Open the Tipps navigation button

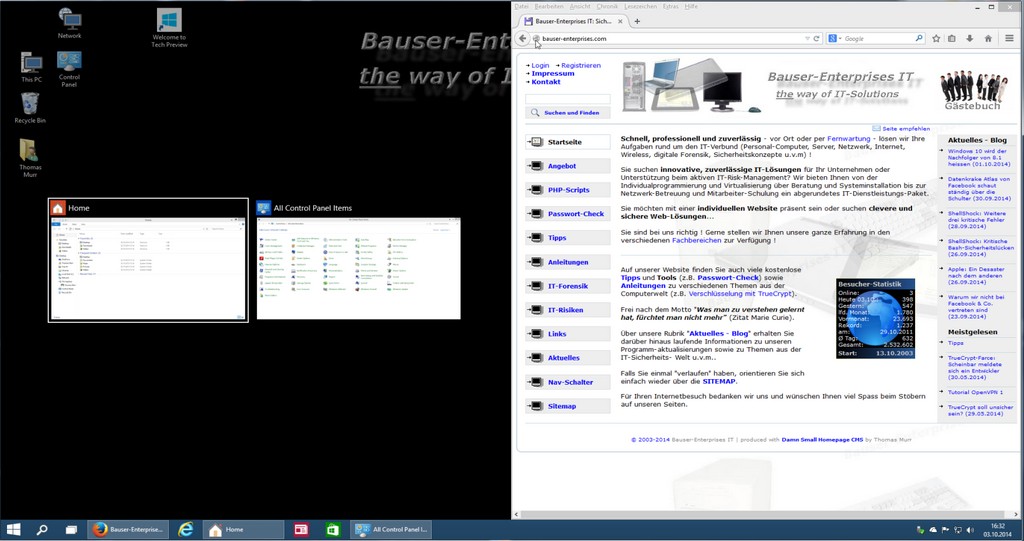coord(568,238)
